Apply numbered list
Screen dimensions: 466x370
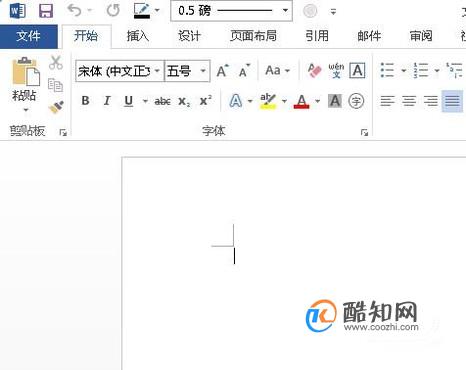(421, 70)
